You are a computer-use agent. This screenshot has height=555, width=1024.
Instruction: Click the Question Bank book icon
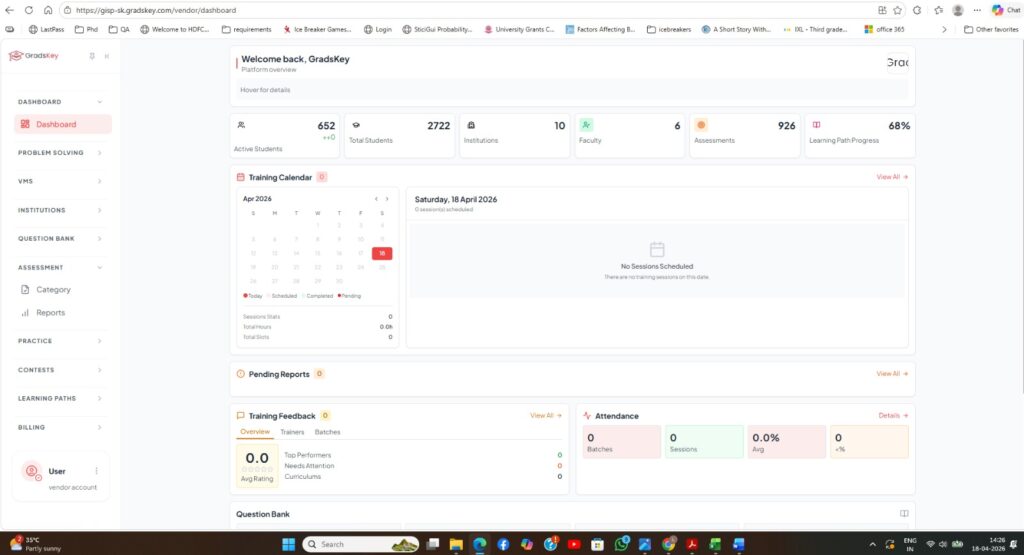[x=904, y=514]
